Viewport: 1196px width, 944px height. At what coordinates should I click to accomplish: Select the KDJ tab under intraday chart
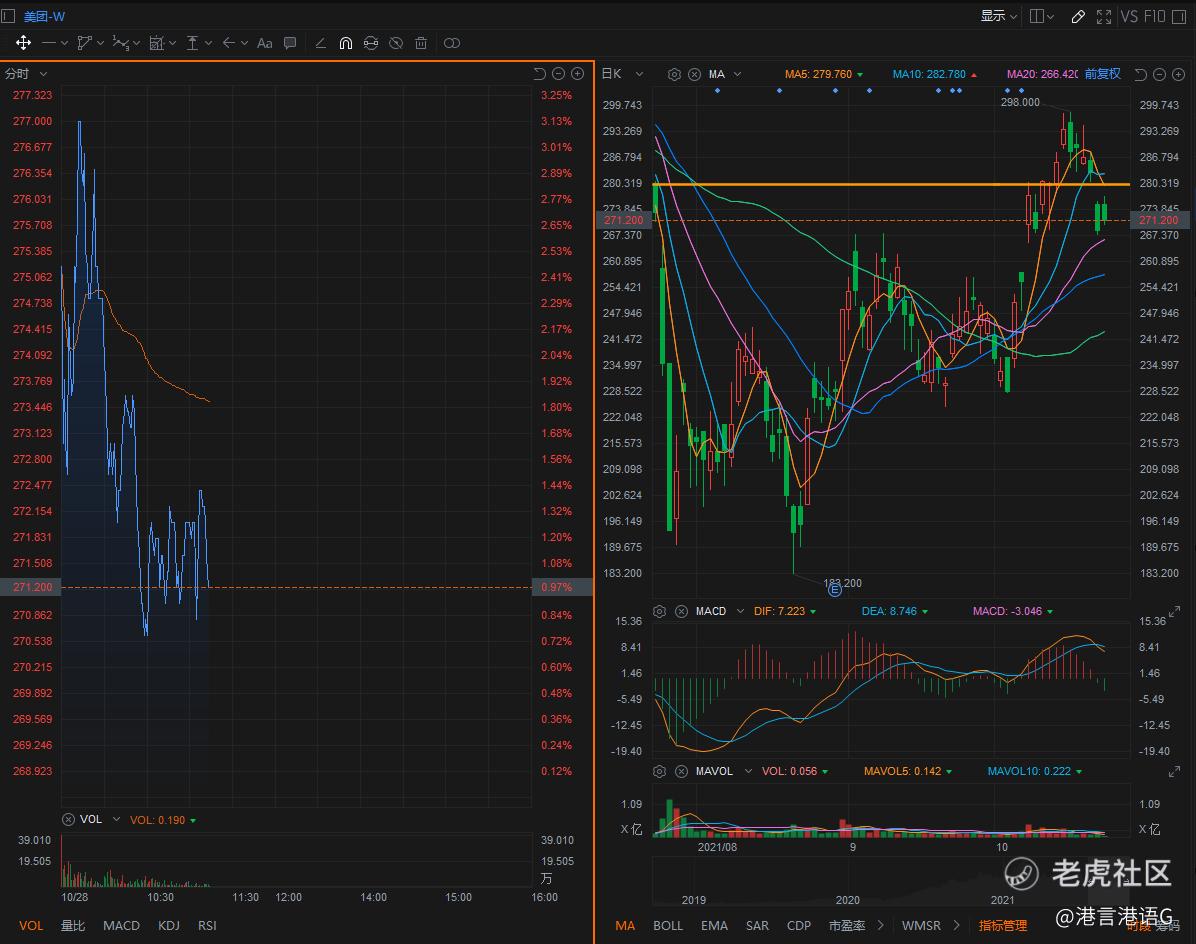169,925
